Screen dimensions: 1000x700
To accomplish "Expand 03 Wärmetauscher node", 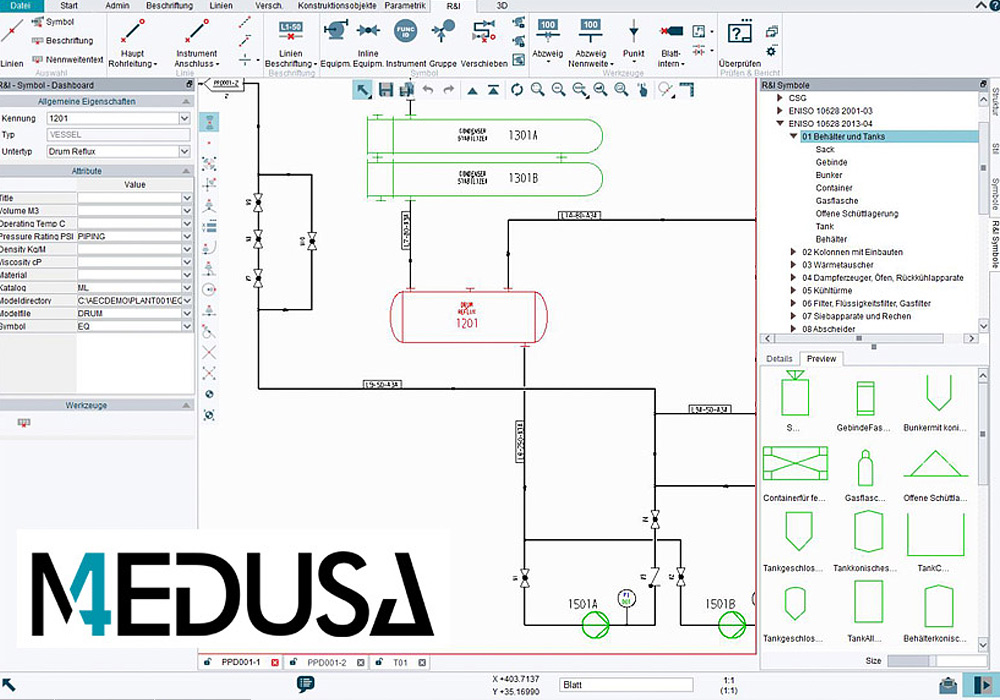I will pos(793,265).
